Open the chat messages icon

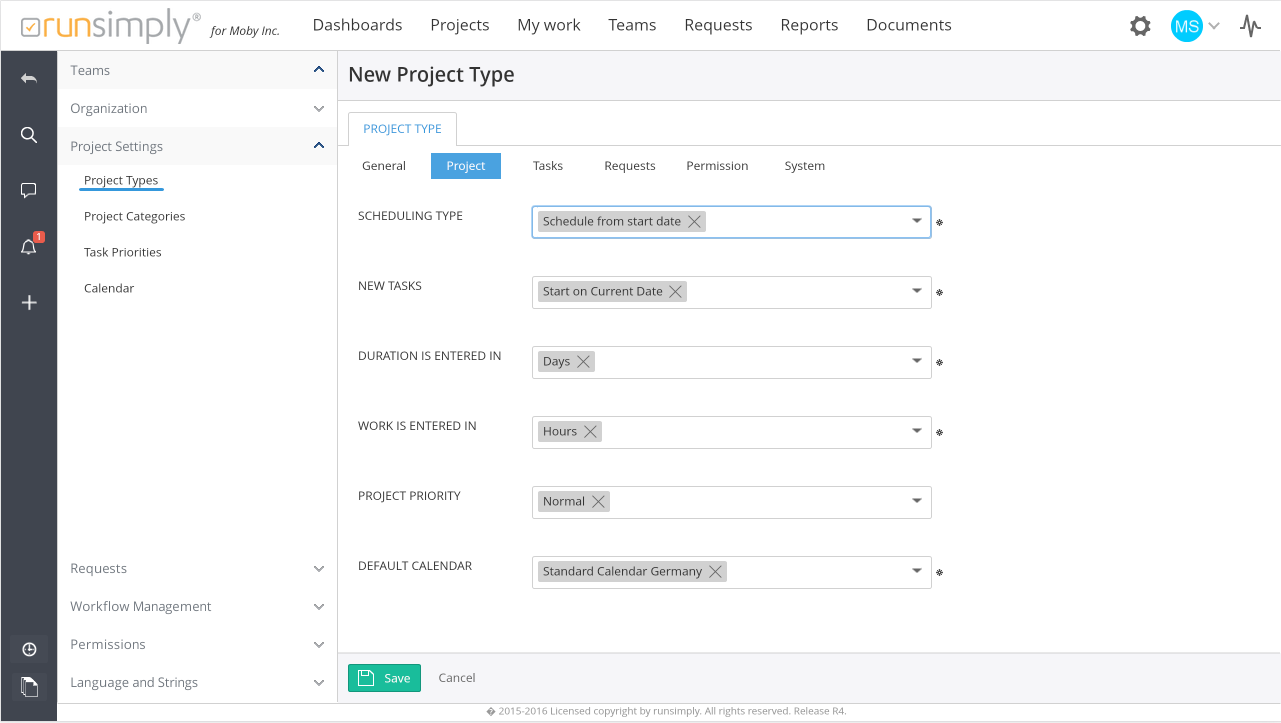(x=29, y=190)
